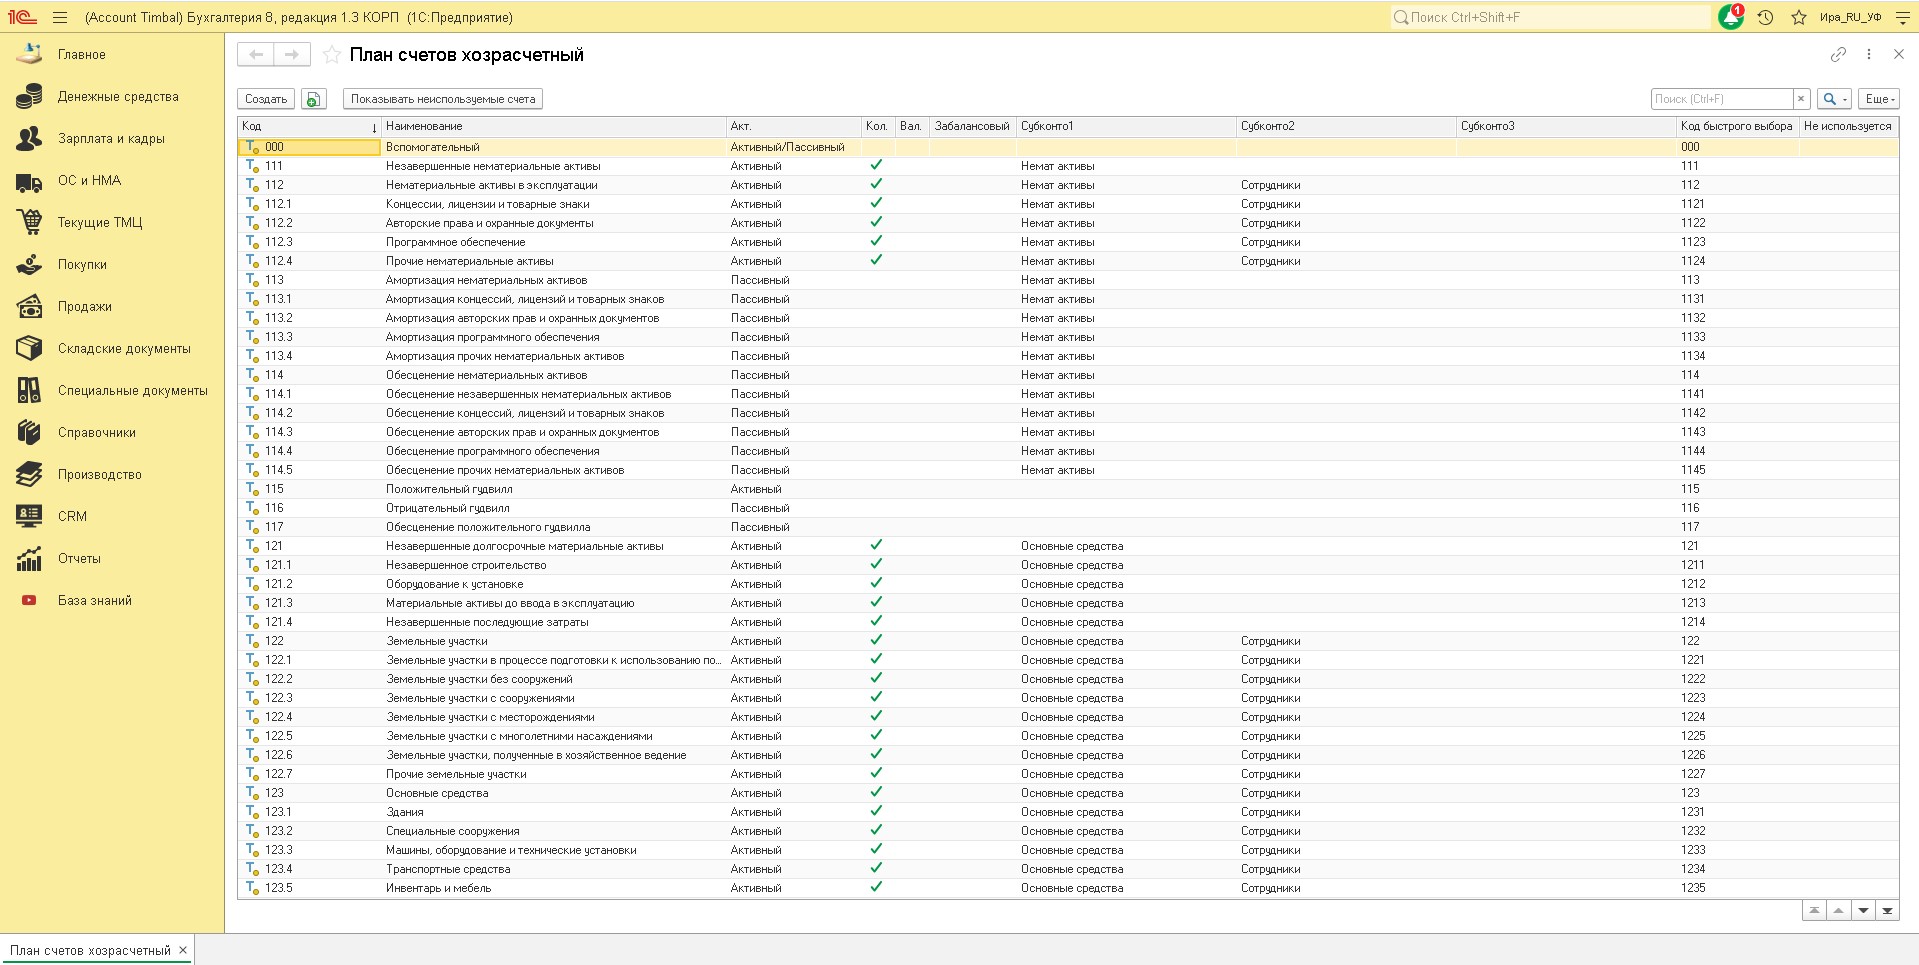Open the Главное section icon
Viewport: 1919px width, 965px height.
click(x=29, y=54)
